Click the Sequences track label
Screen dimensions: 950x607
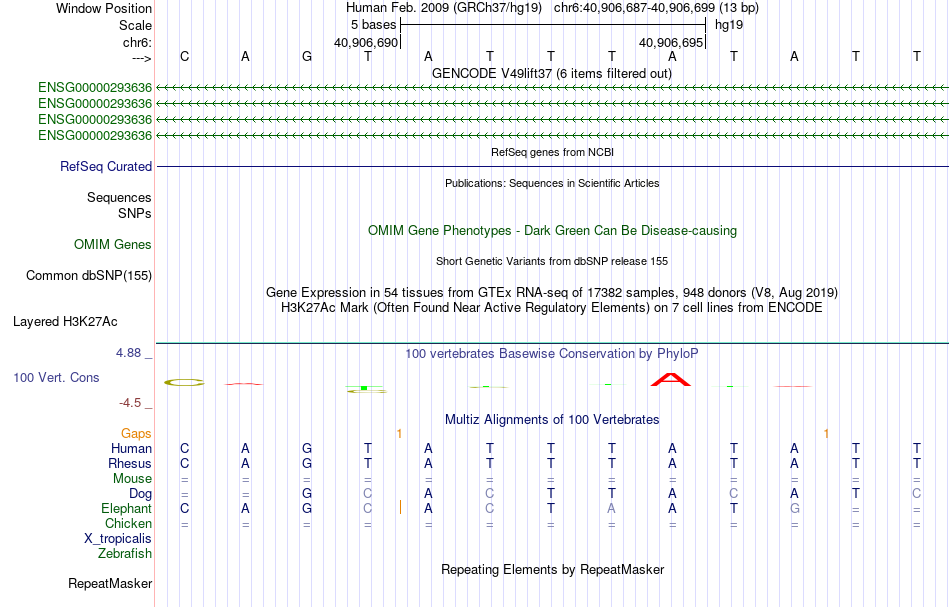(x=119, y=197)
